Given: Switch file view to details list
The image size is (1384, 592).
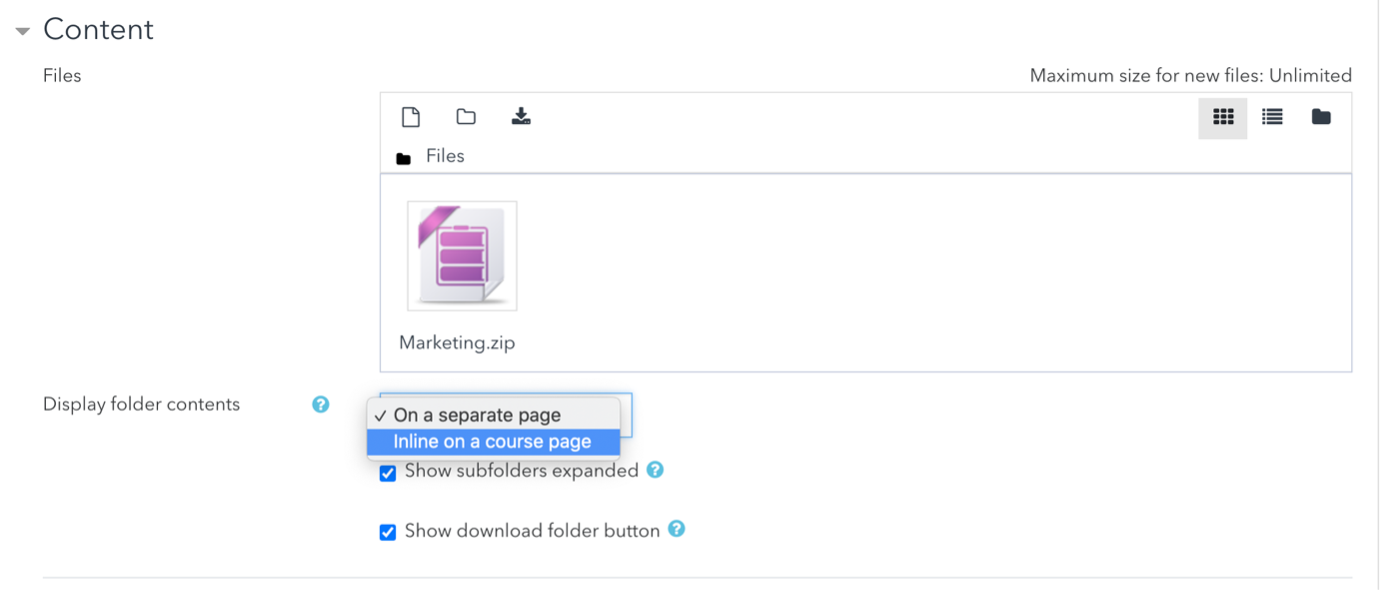Looking at the screenshot, I should [1272, 117].
